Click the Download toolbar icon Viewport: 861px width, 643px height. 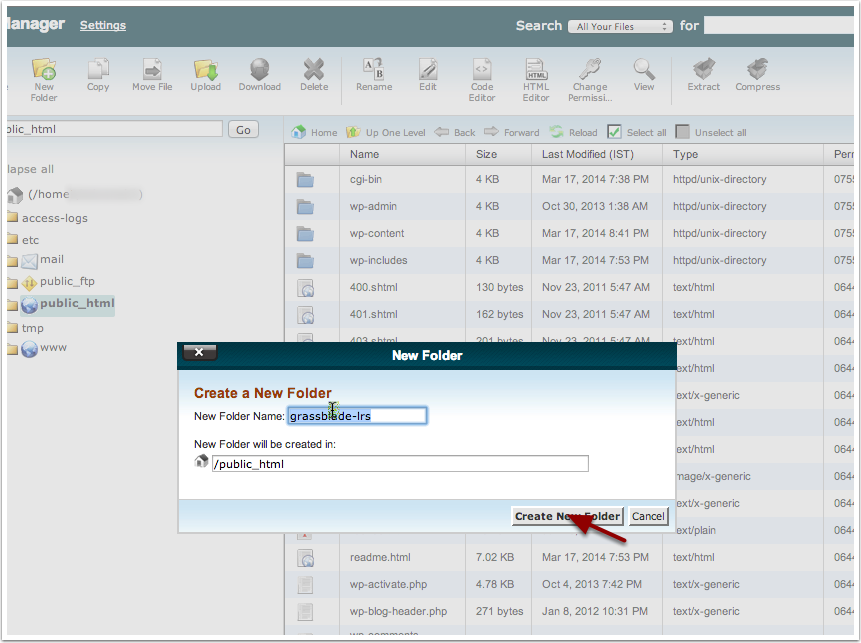tap(259, 71)
